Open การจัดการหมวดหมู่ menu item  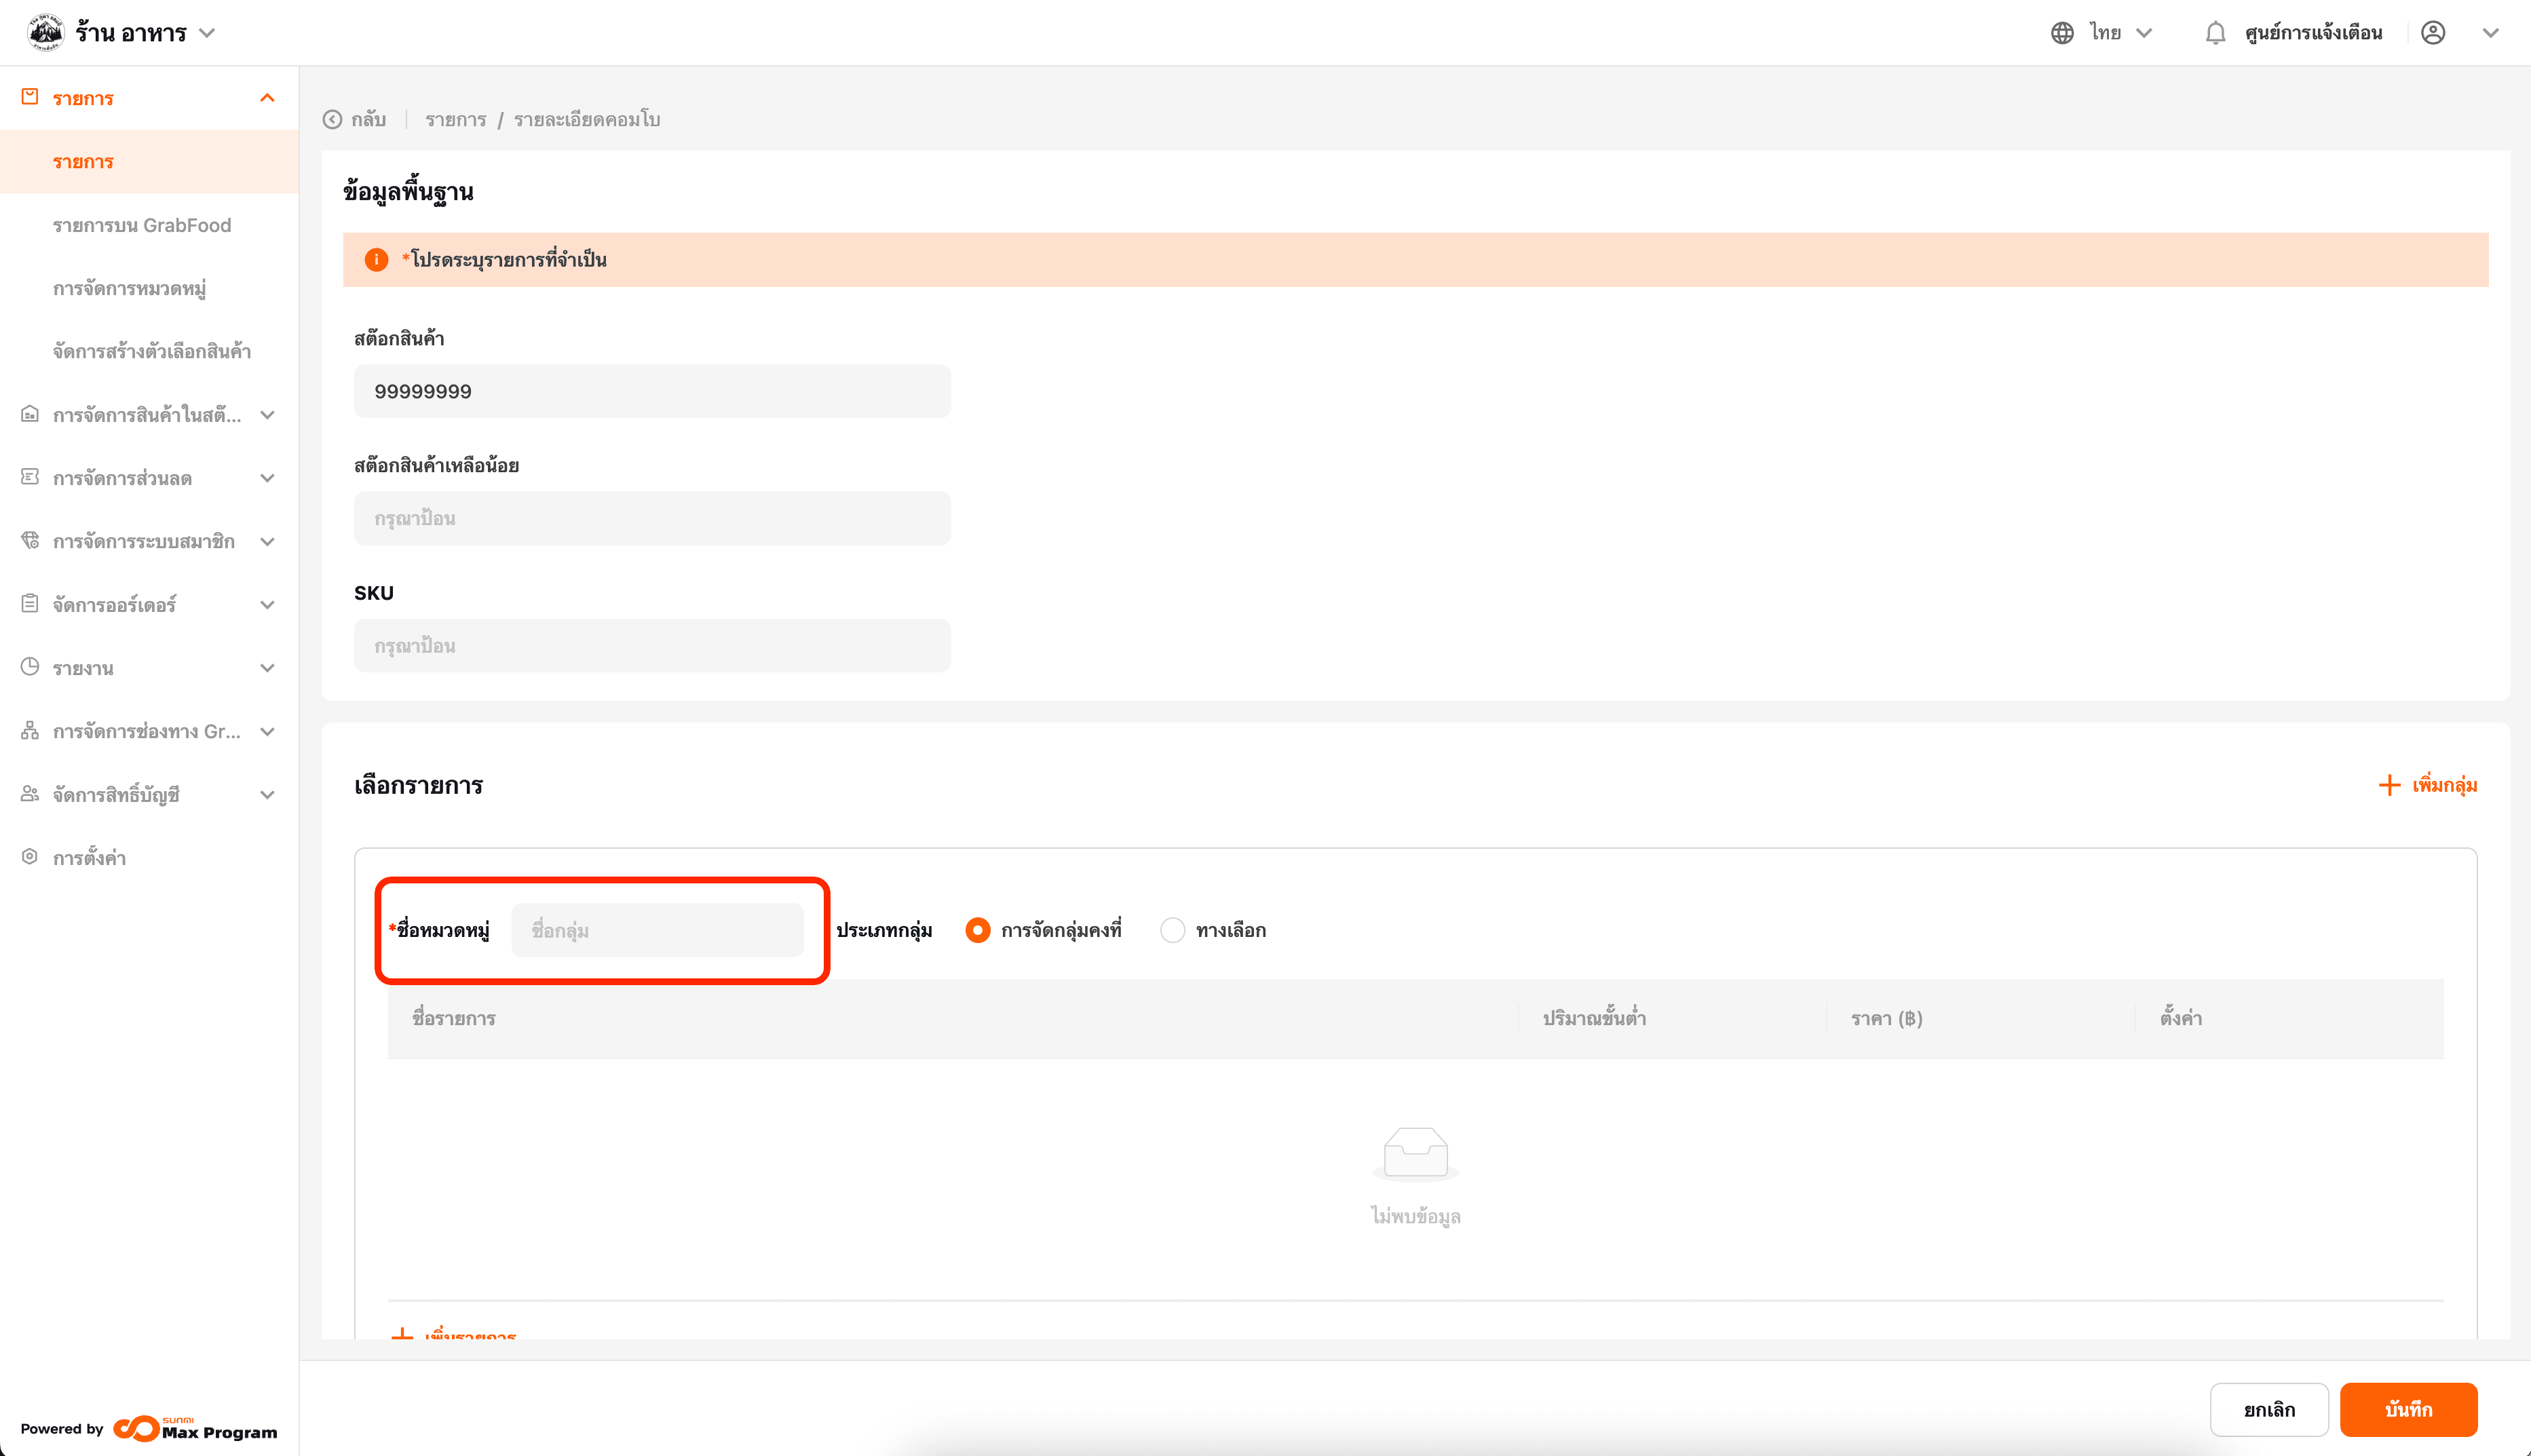click(130, 289)
